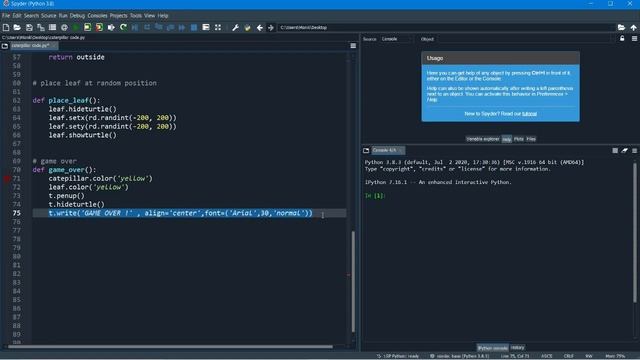Click the Maximize current pane icon

(x=206, y=27)
